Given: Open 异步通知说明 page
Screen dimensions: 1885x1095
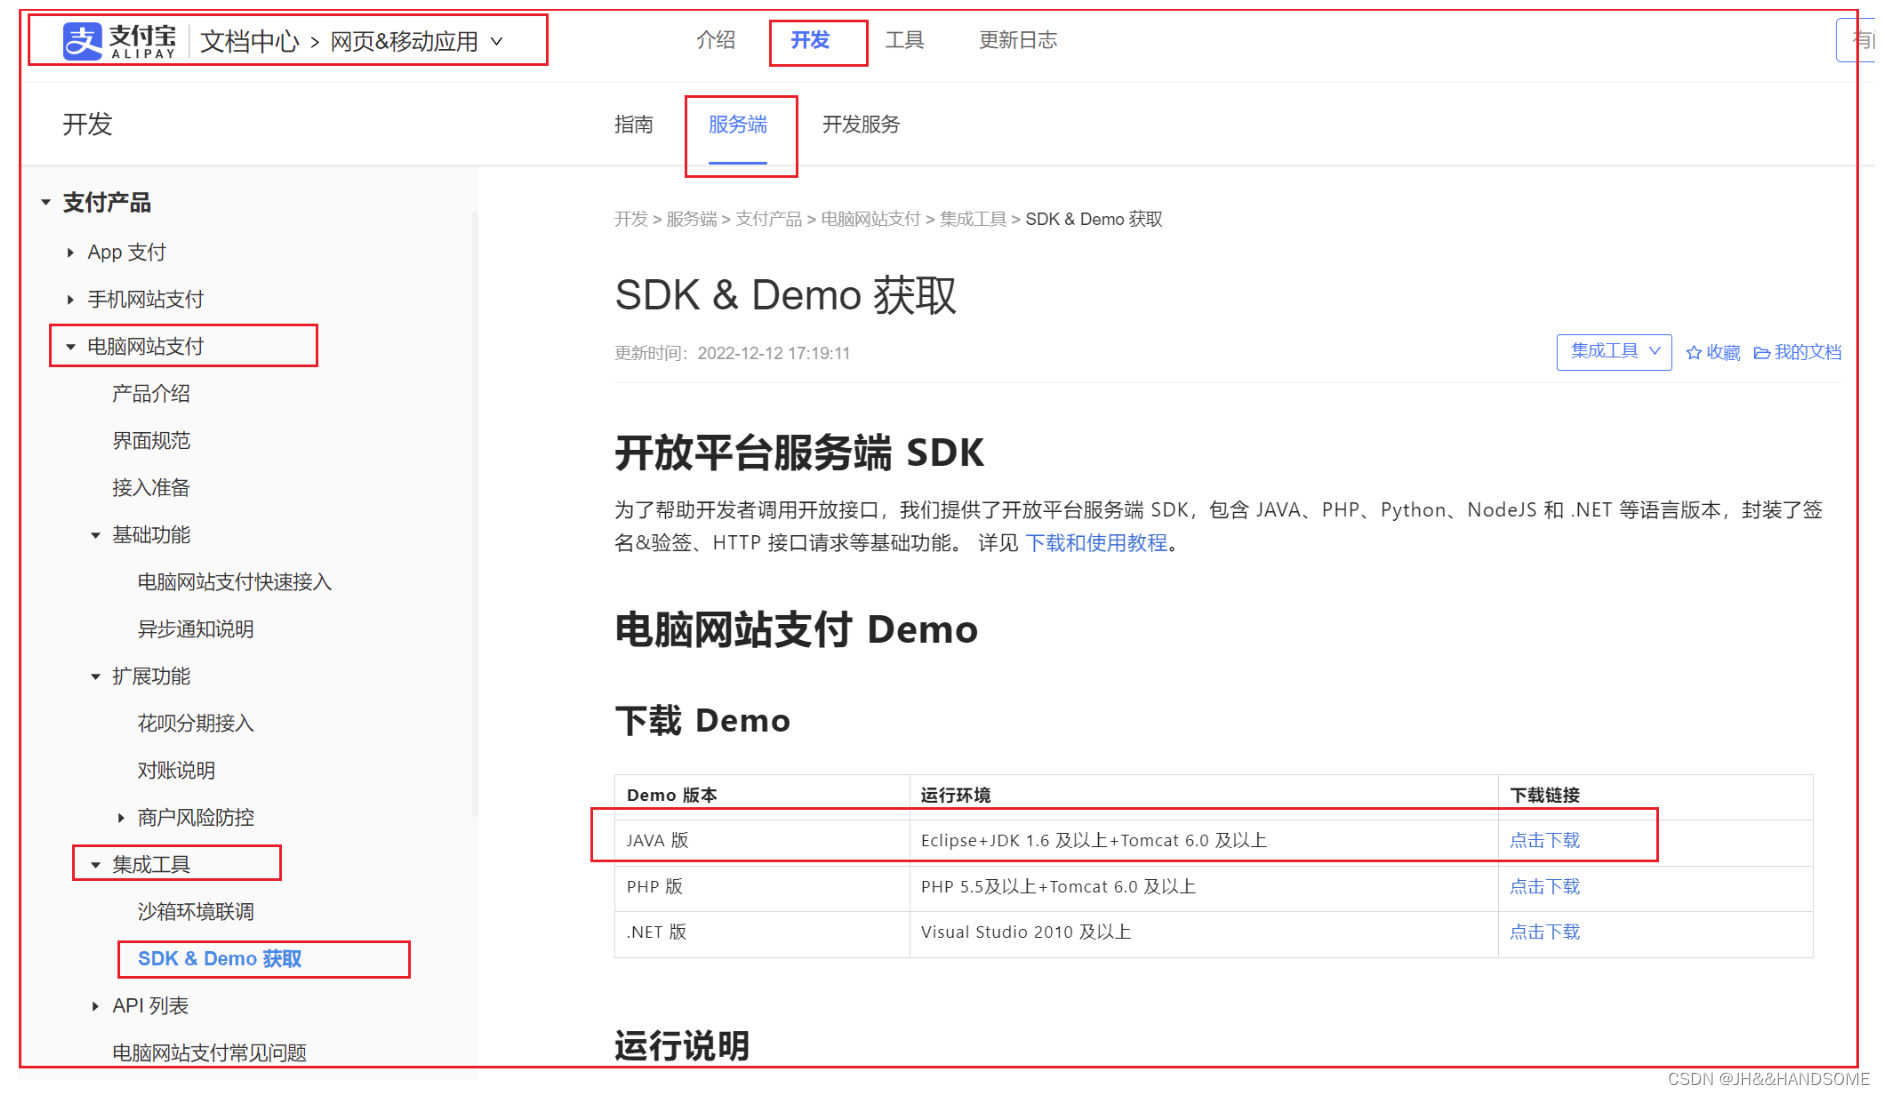Looking at the screenshot, I should pyautogui.click(x=196, y=629).
